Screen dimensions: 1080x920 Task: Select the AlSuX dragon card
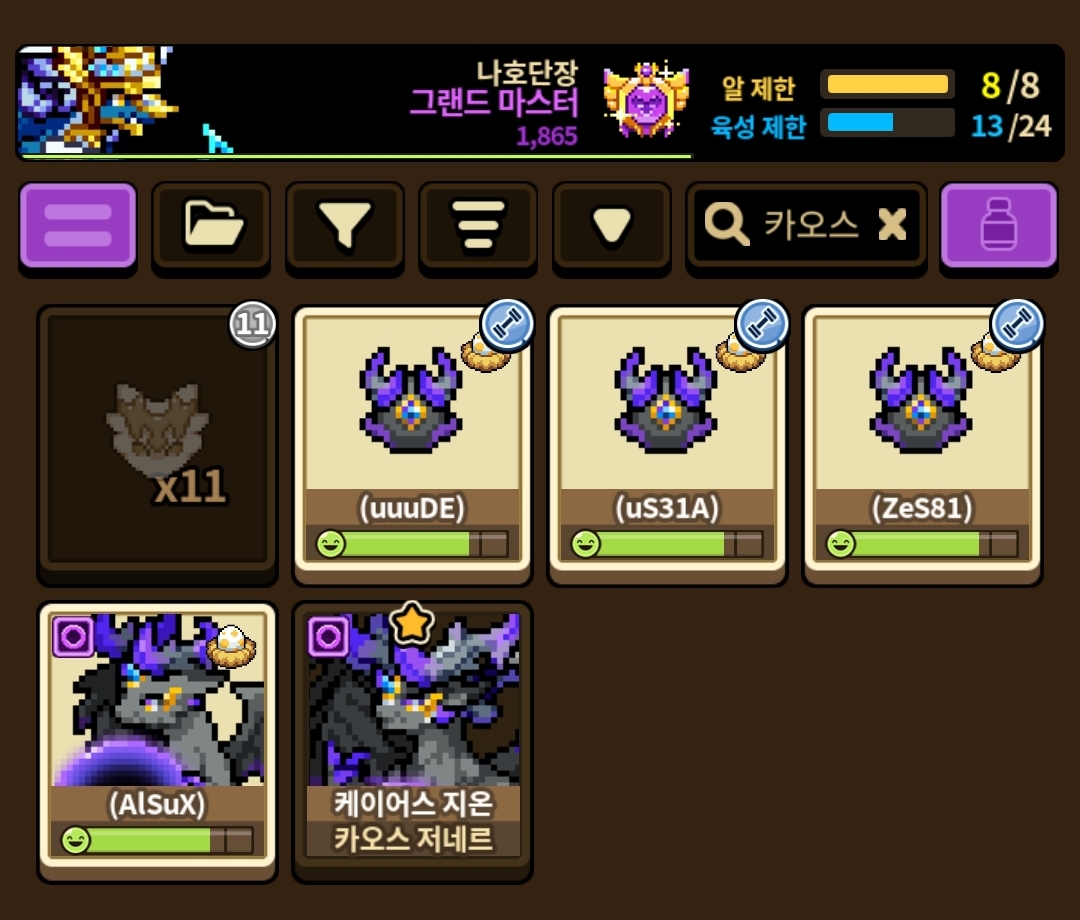pos(158,738)
